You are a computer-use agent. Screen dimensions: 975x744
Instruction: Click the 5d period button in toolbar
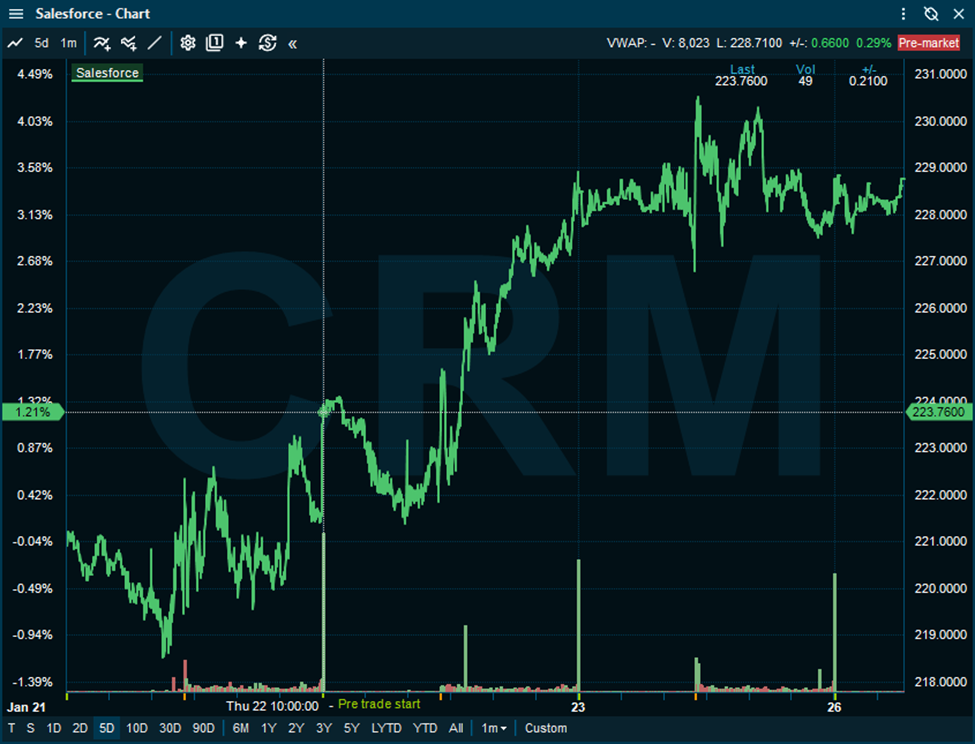pos(42,43)
